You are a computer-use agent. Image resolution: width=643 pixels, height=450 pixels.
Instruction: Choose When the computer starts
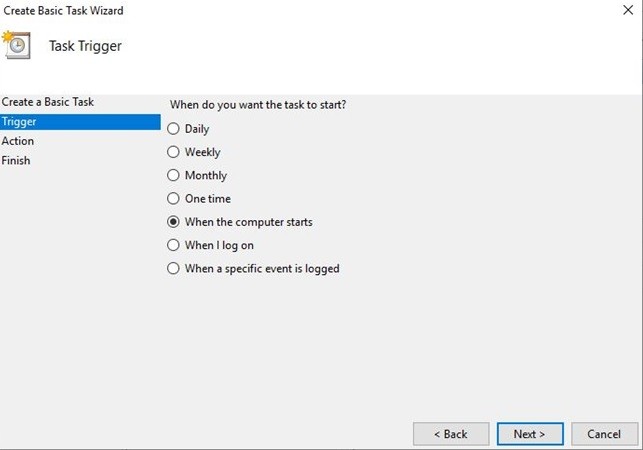pyautogui.click(x=174, y=222)
